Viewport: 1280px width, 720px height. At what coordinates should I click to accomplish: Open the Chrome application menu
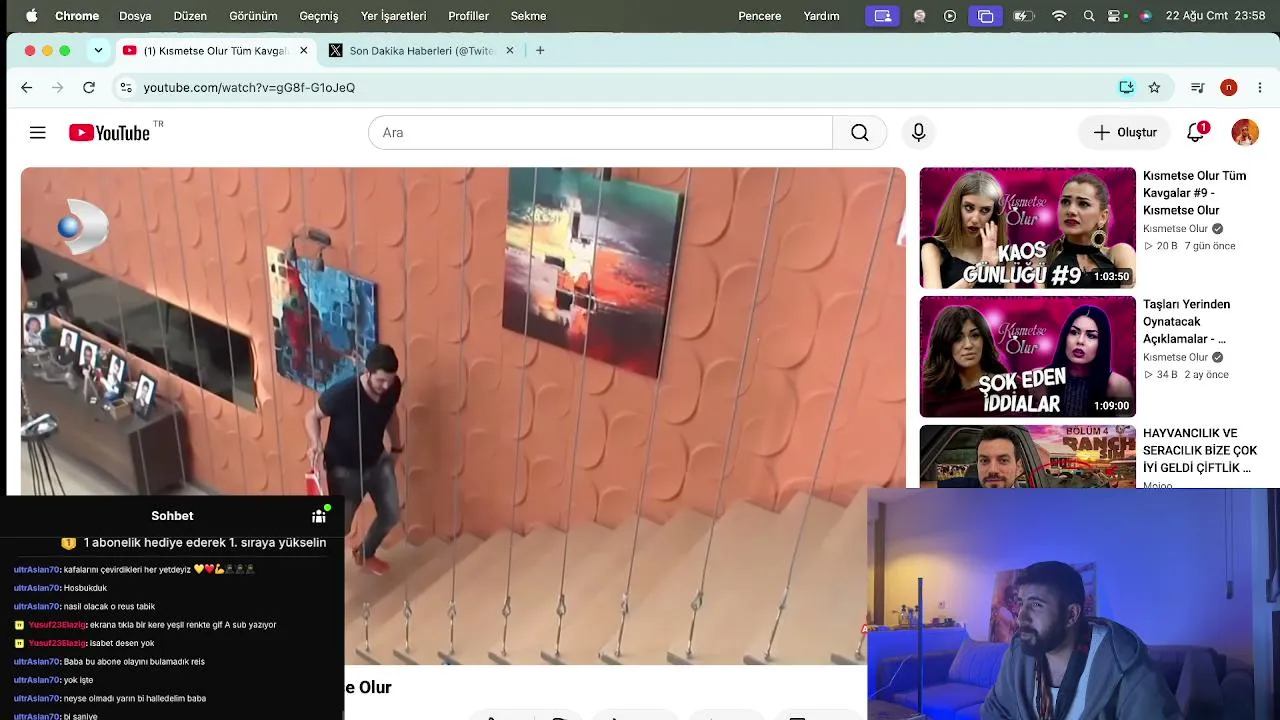[x=77, y=16]
